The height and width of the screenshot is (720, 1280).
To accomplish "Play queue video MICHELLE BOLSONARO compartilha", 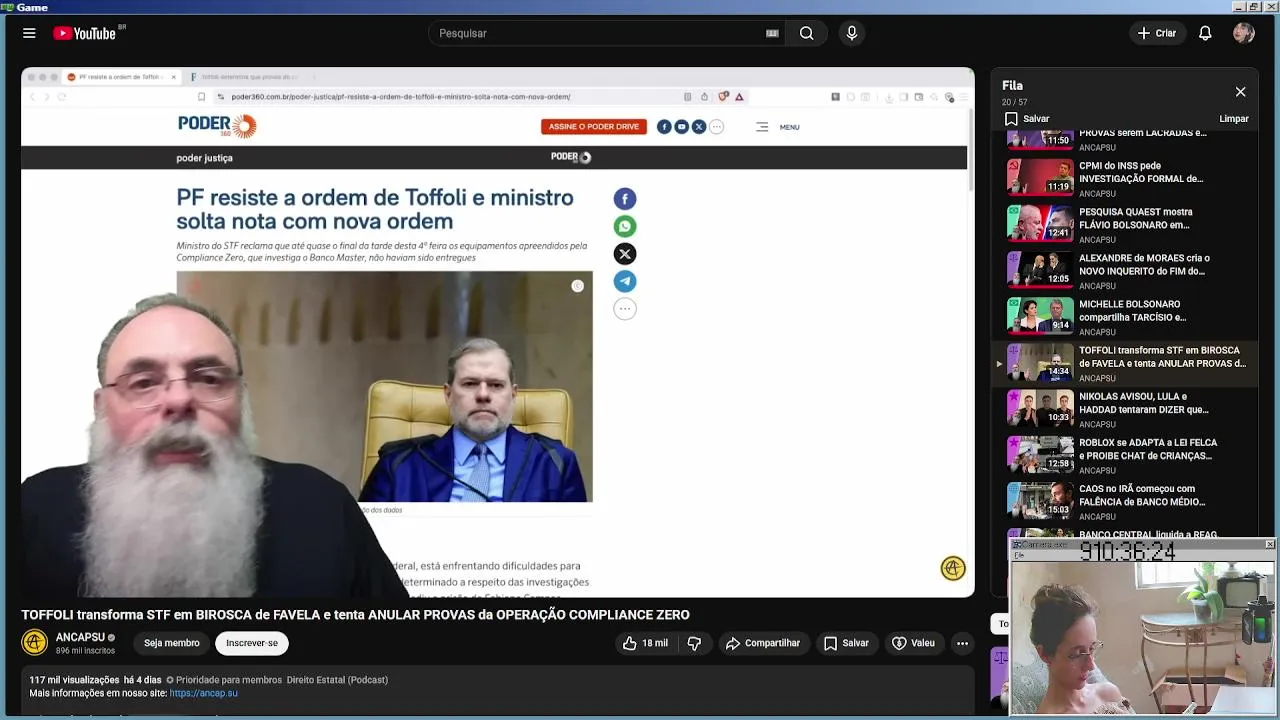I will click(1126, 316).
